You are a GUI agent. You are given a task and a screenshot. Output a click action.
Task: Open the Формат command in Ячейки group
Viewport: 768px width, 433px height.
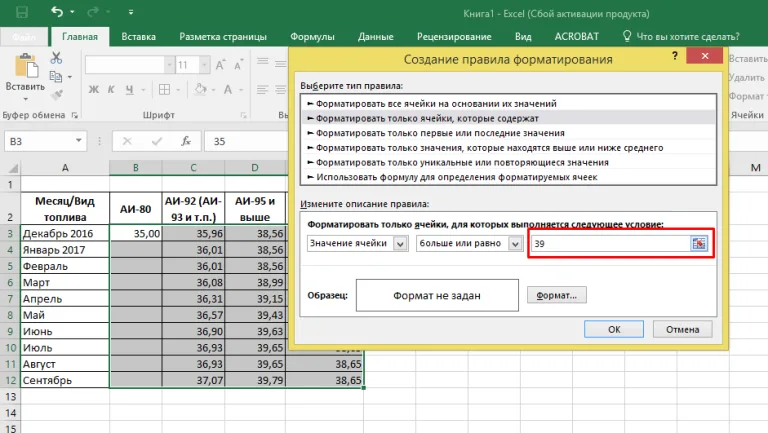pos(747,96)
